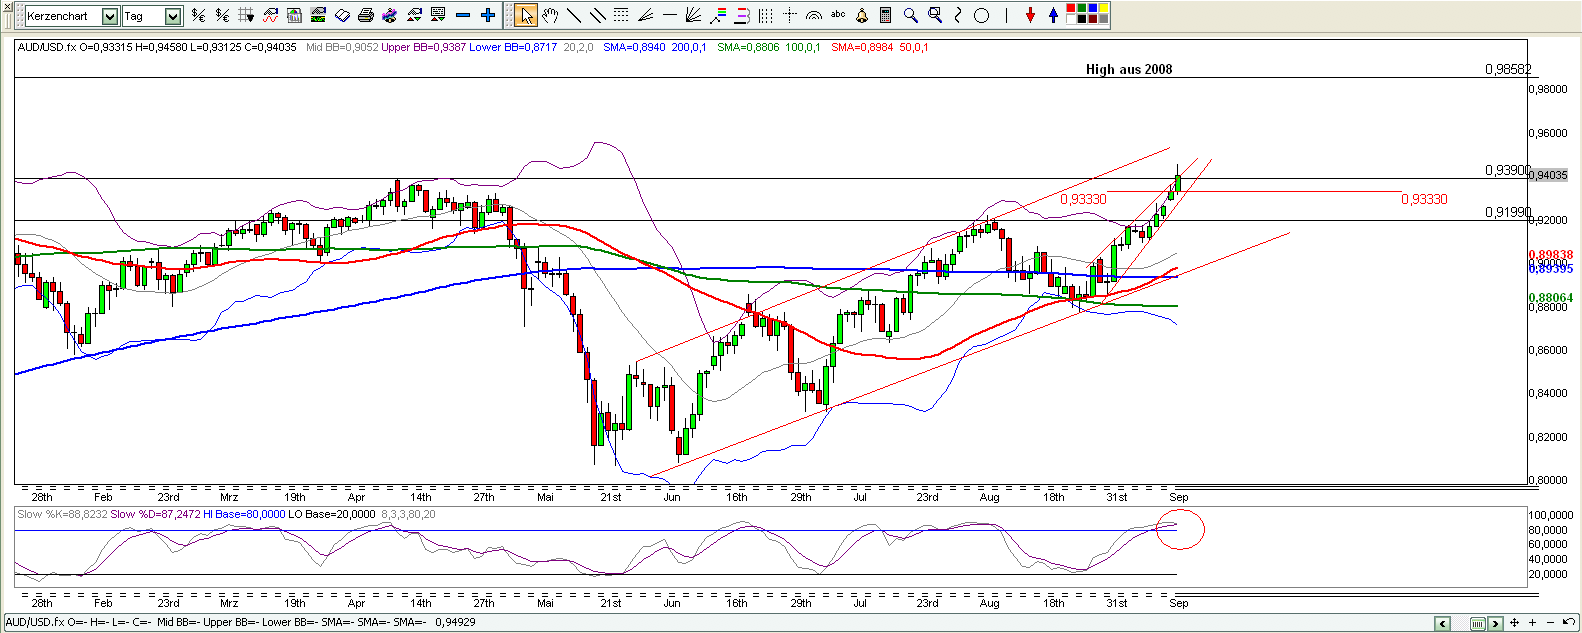Viewport: 1582px width, 633px height.
Task: Click the 'High aus 2008' label
Action: [1129, 69]
